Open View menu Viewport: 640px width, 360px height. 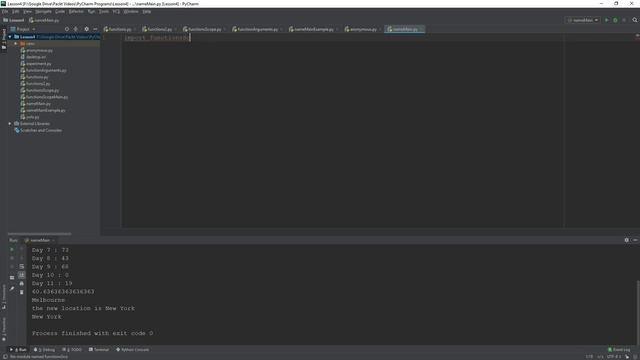27,11
